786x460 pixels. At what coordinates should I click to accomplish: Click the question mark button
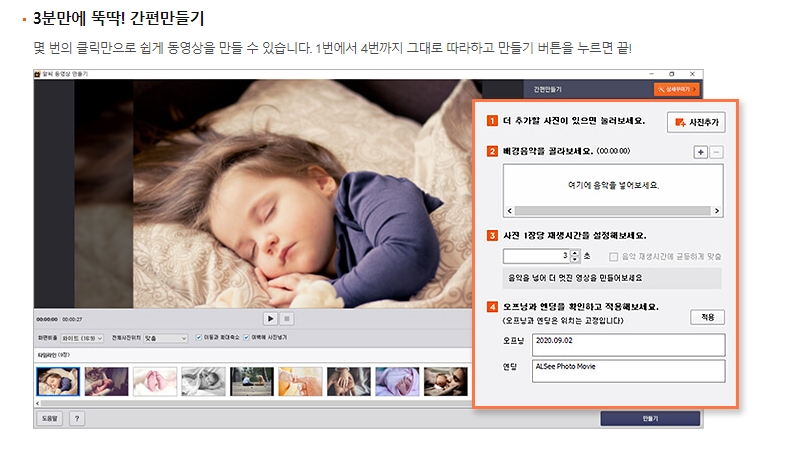coord(77,418)
